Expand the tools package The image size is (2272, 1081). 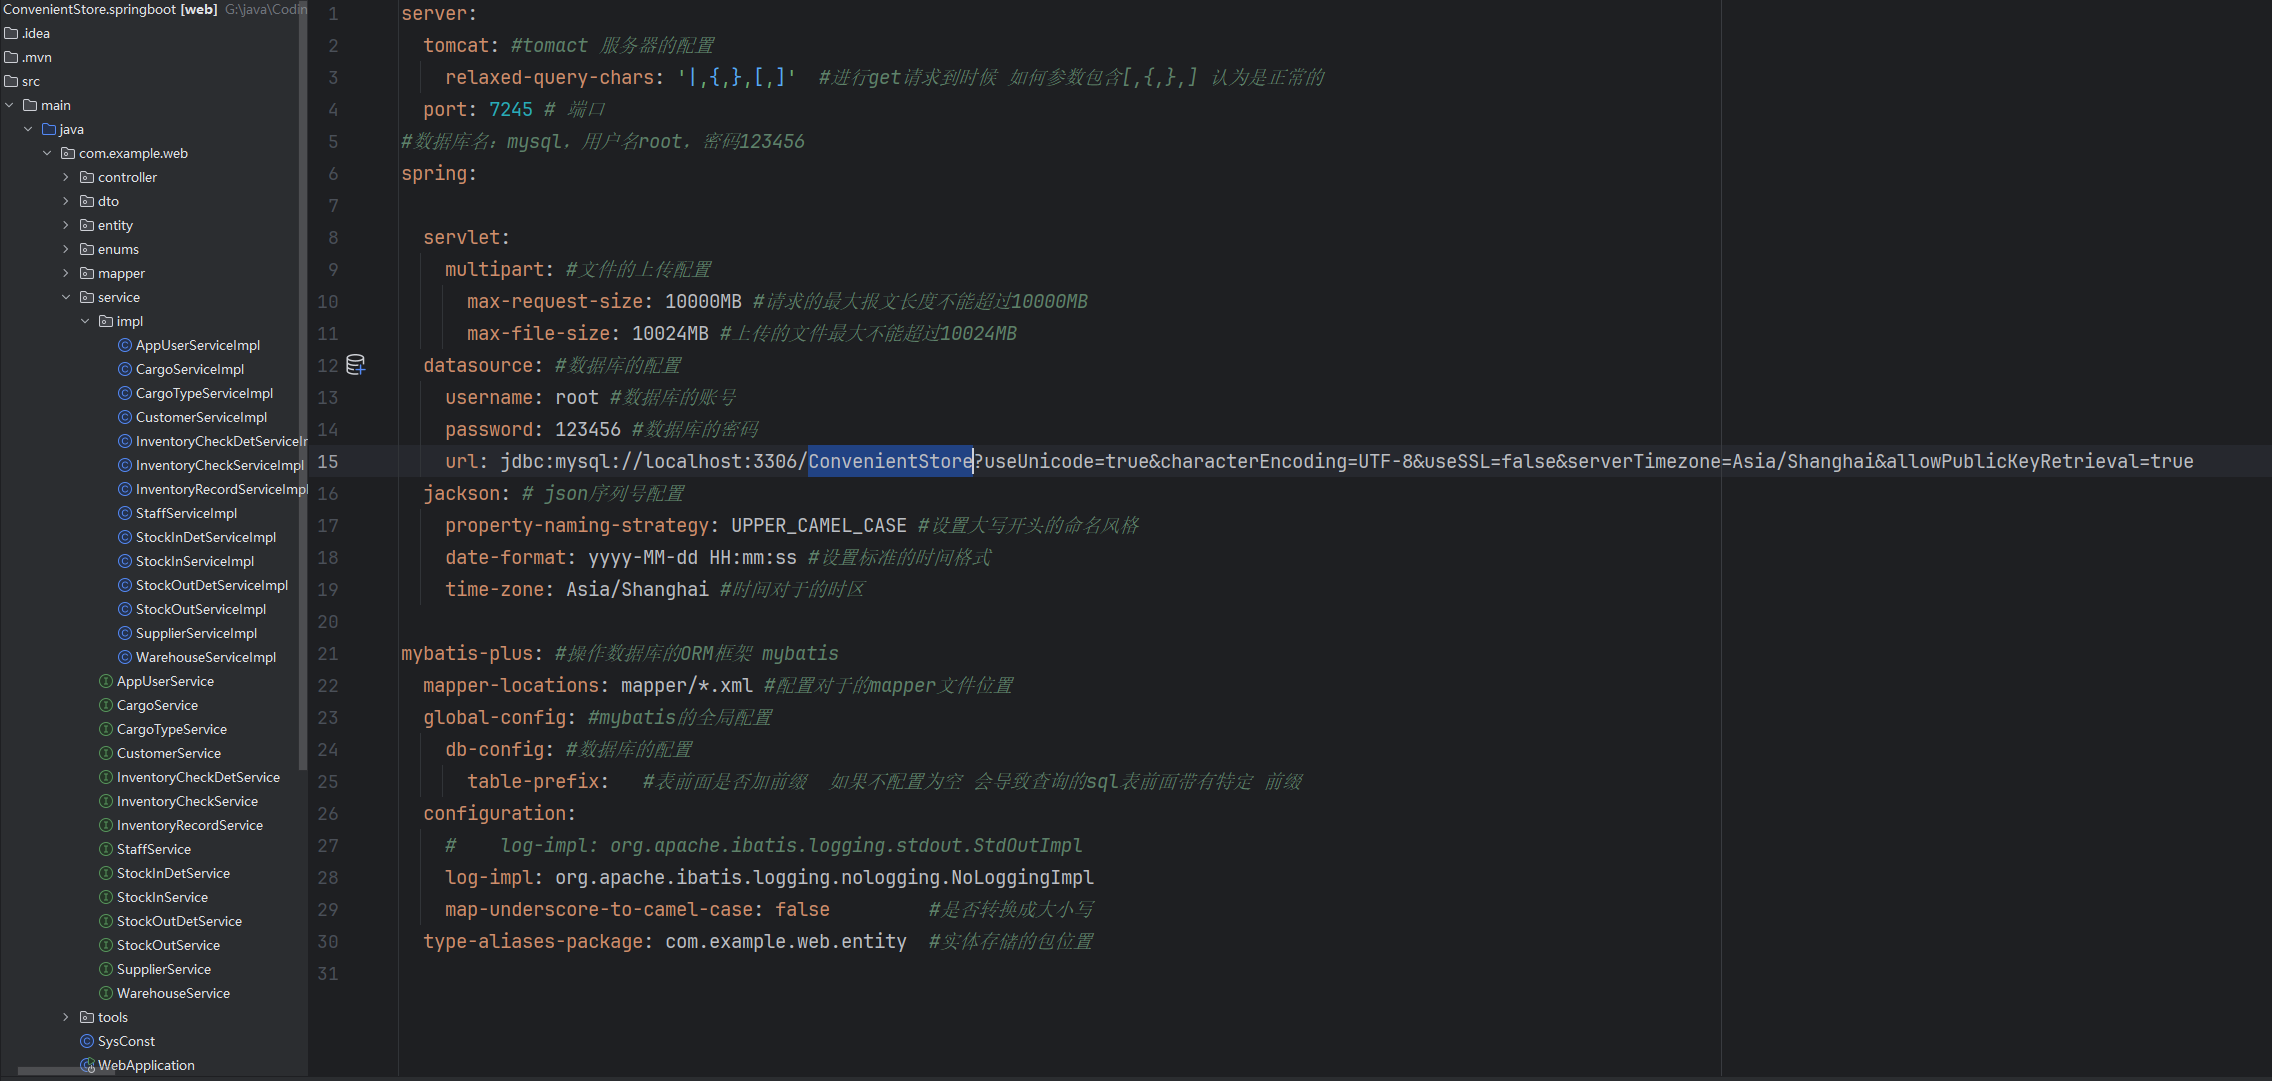click(x=66, y=1017)
